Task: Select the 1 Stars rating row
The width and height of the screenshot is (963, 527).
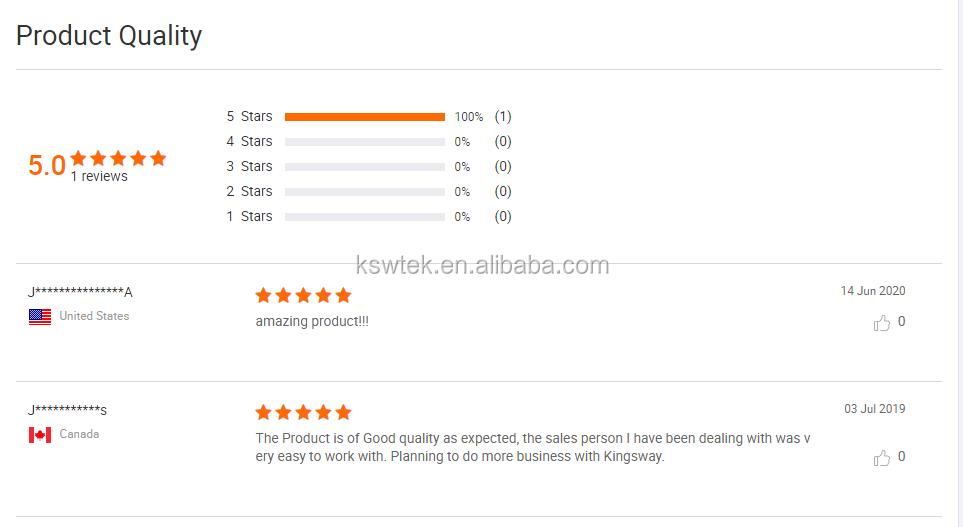Action: pos(249,217)
